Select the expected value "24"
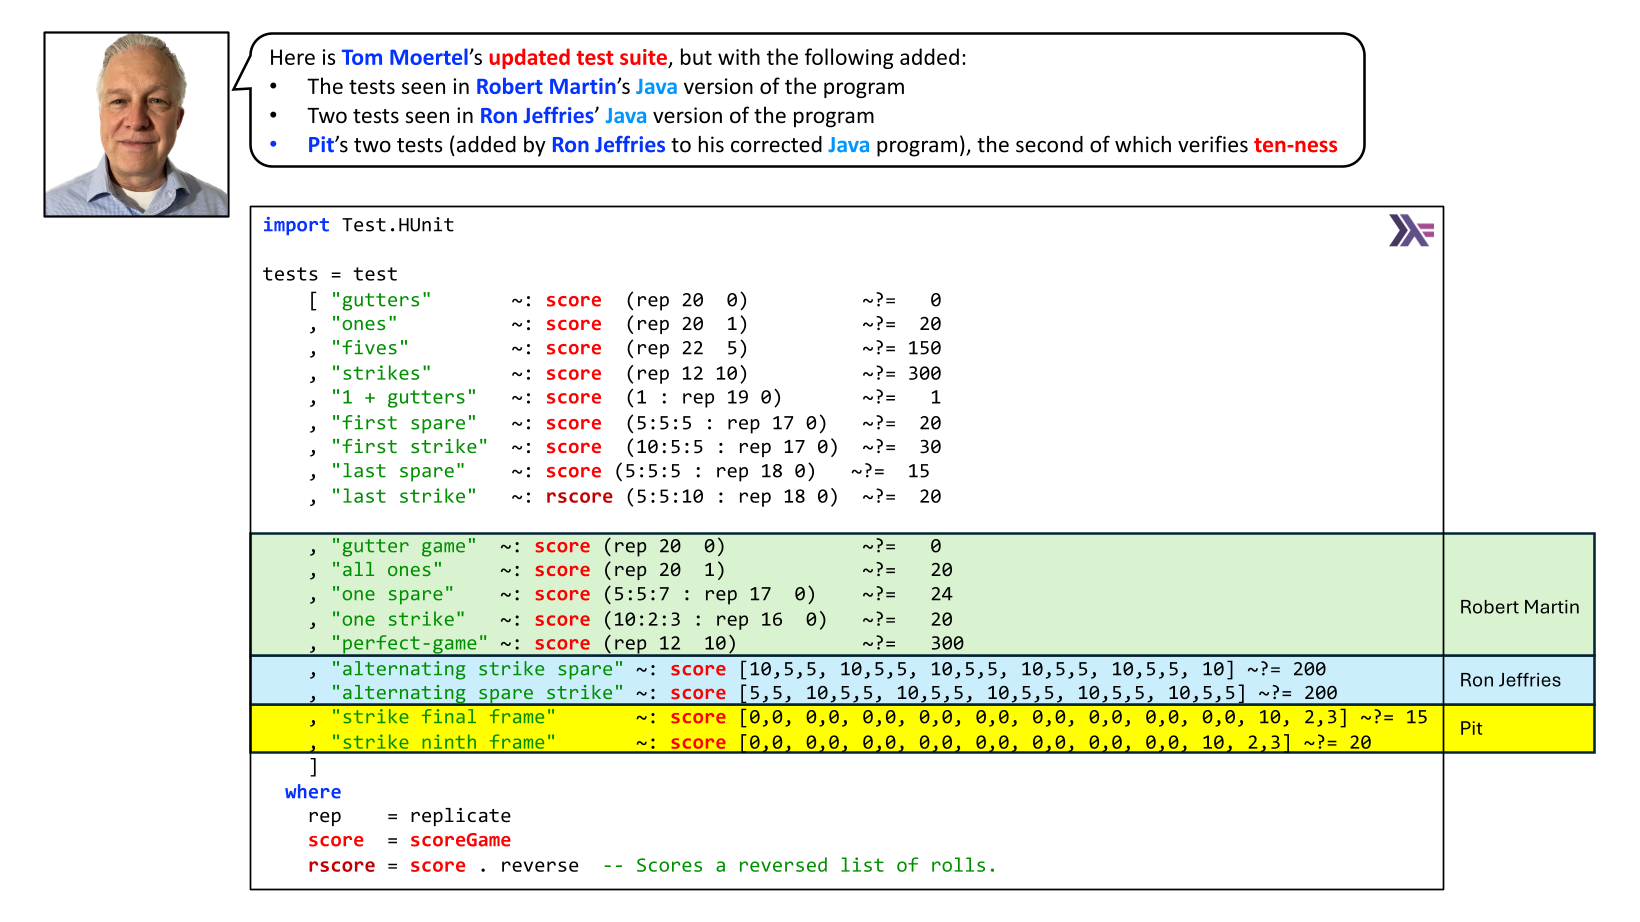This screenshot has height=922, width=1640. 942,594
